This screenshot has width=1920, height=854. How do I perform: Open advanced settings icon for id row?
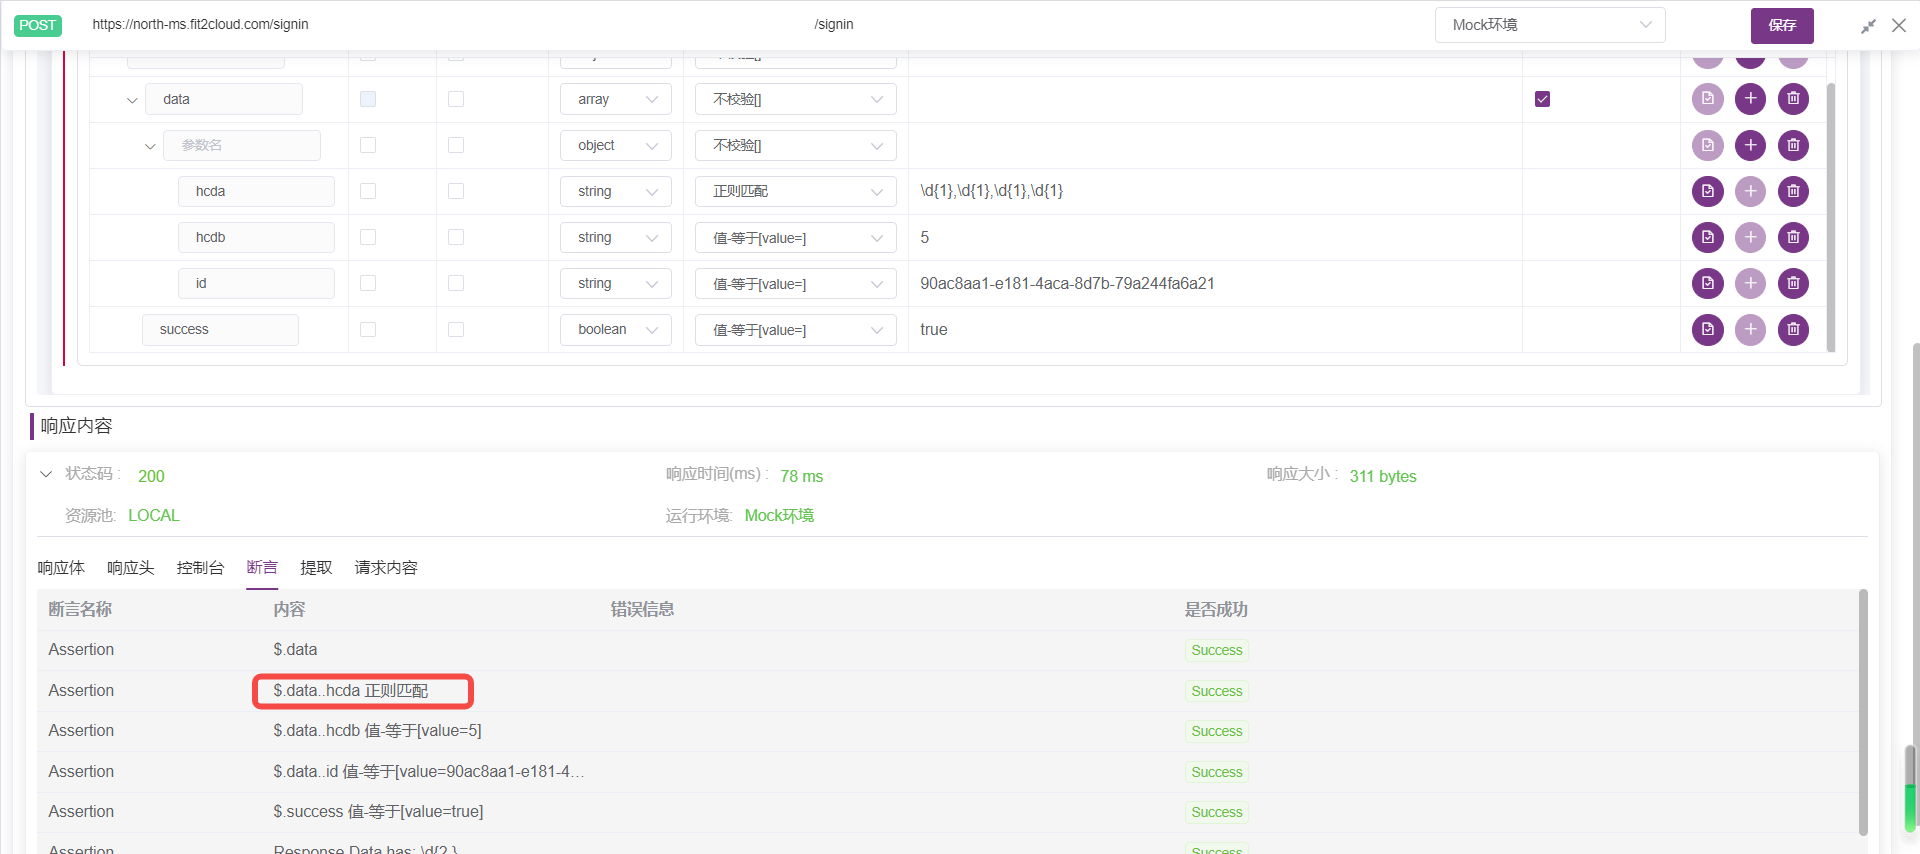click(1707, 283)
